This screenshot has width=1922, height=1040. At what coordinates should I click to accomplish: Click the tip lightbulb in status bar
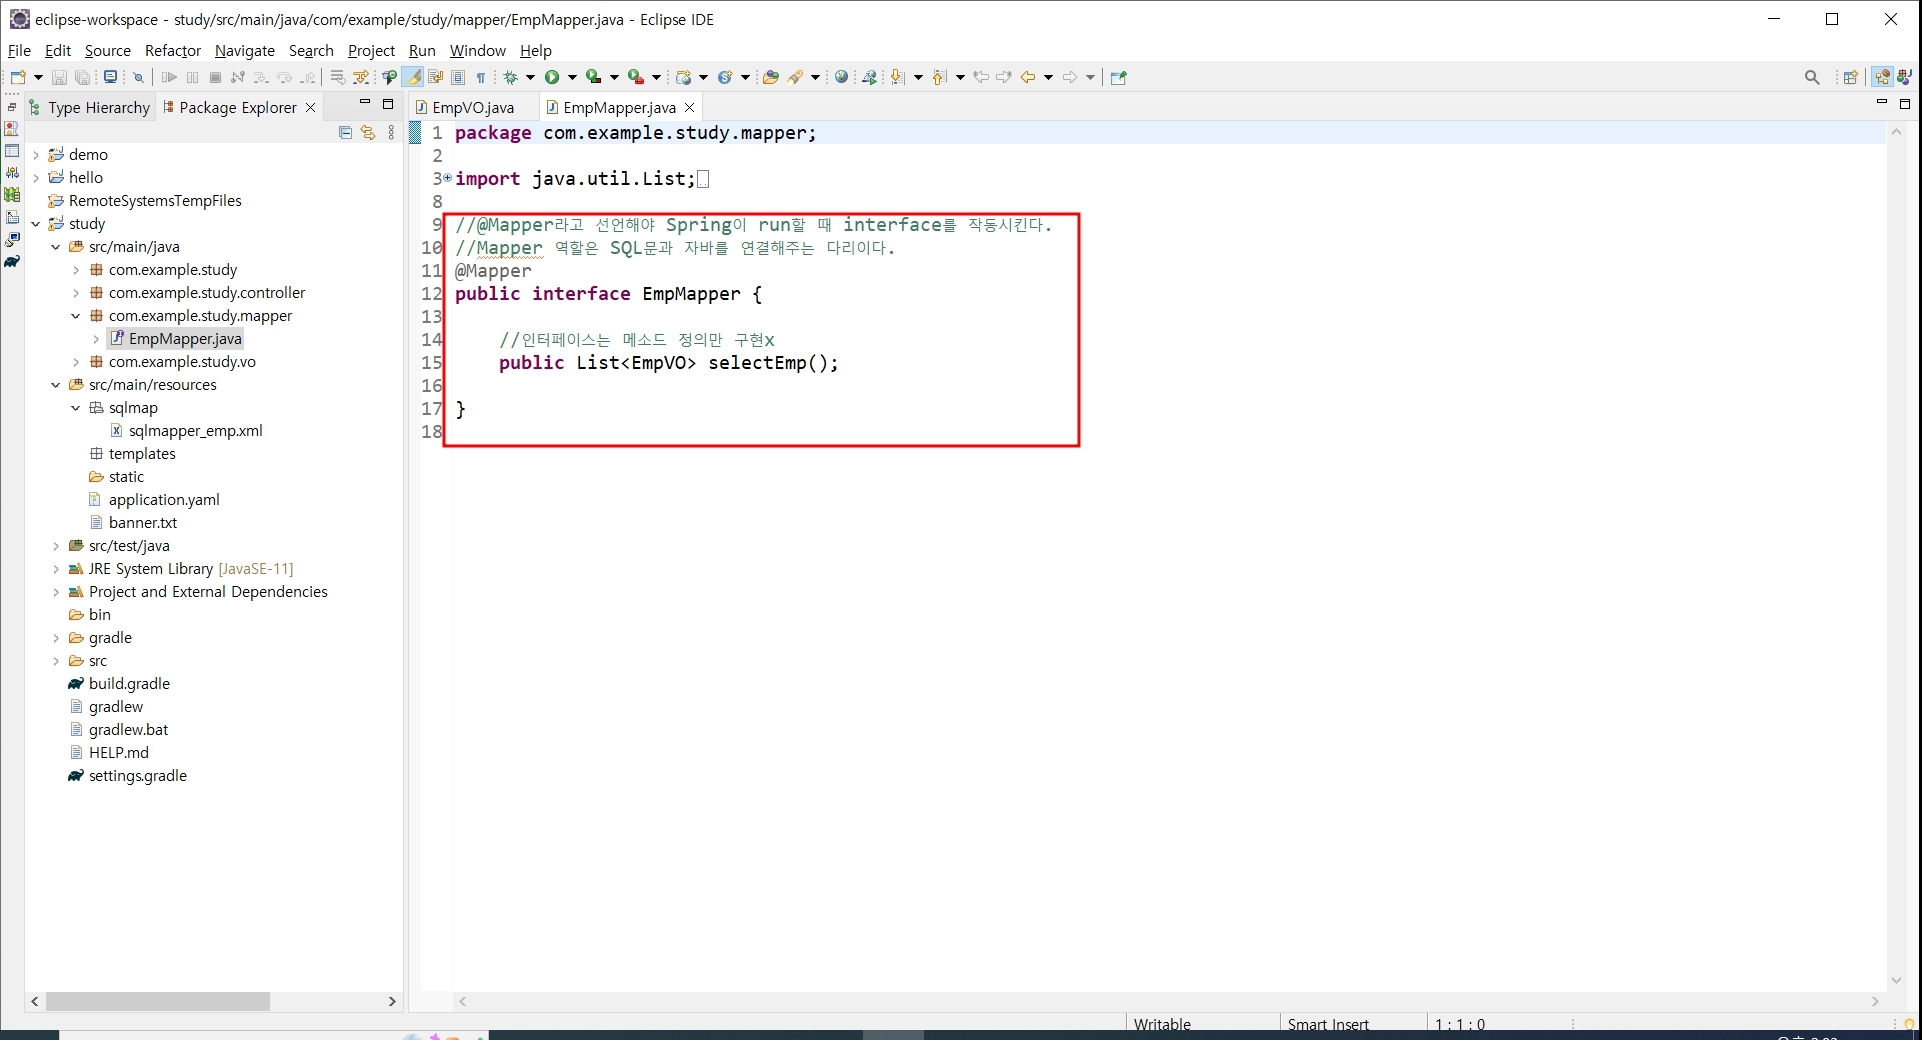pyautogui.click(x=1909, y=1024)
